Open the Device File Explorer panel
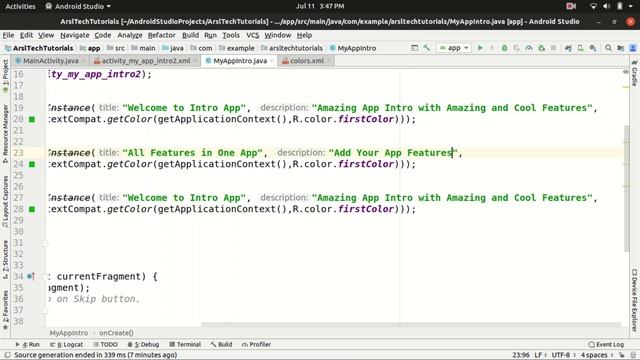640x360 pixels. (634, 300)
